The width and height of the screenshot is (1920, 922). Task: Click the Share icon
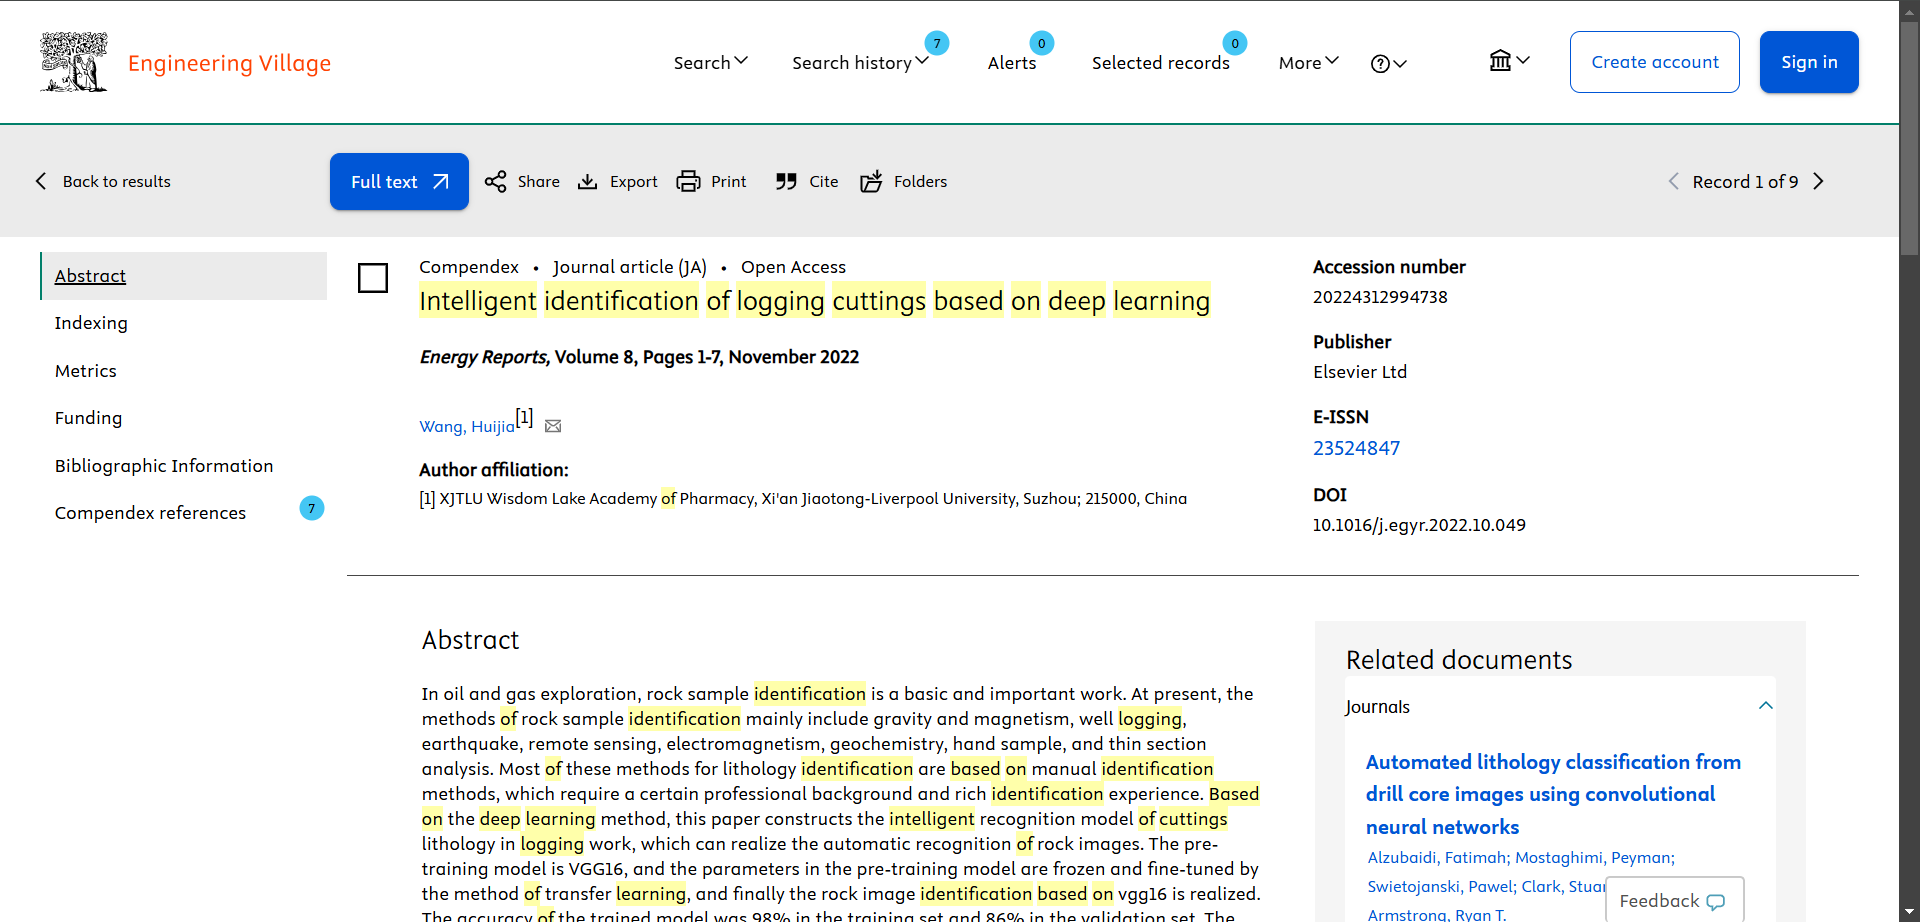coord(495,181)
